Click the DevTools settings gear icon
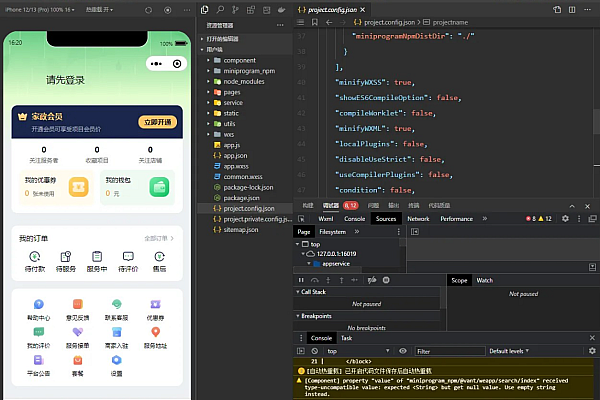Screen dimensions: 600x400 coord(565,218)
